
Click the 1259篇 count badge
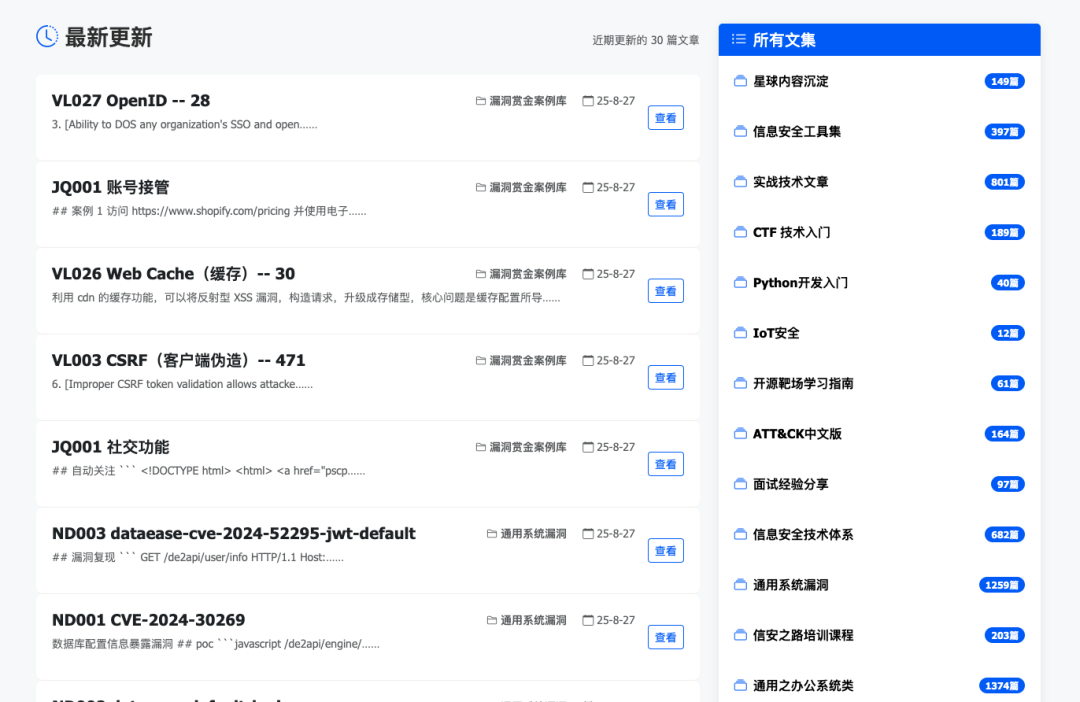(x=1001, y=585)
